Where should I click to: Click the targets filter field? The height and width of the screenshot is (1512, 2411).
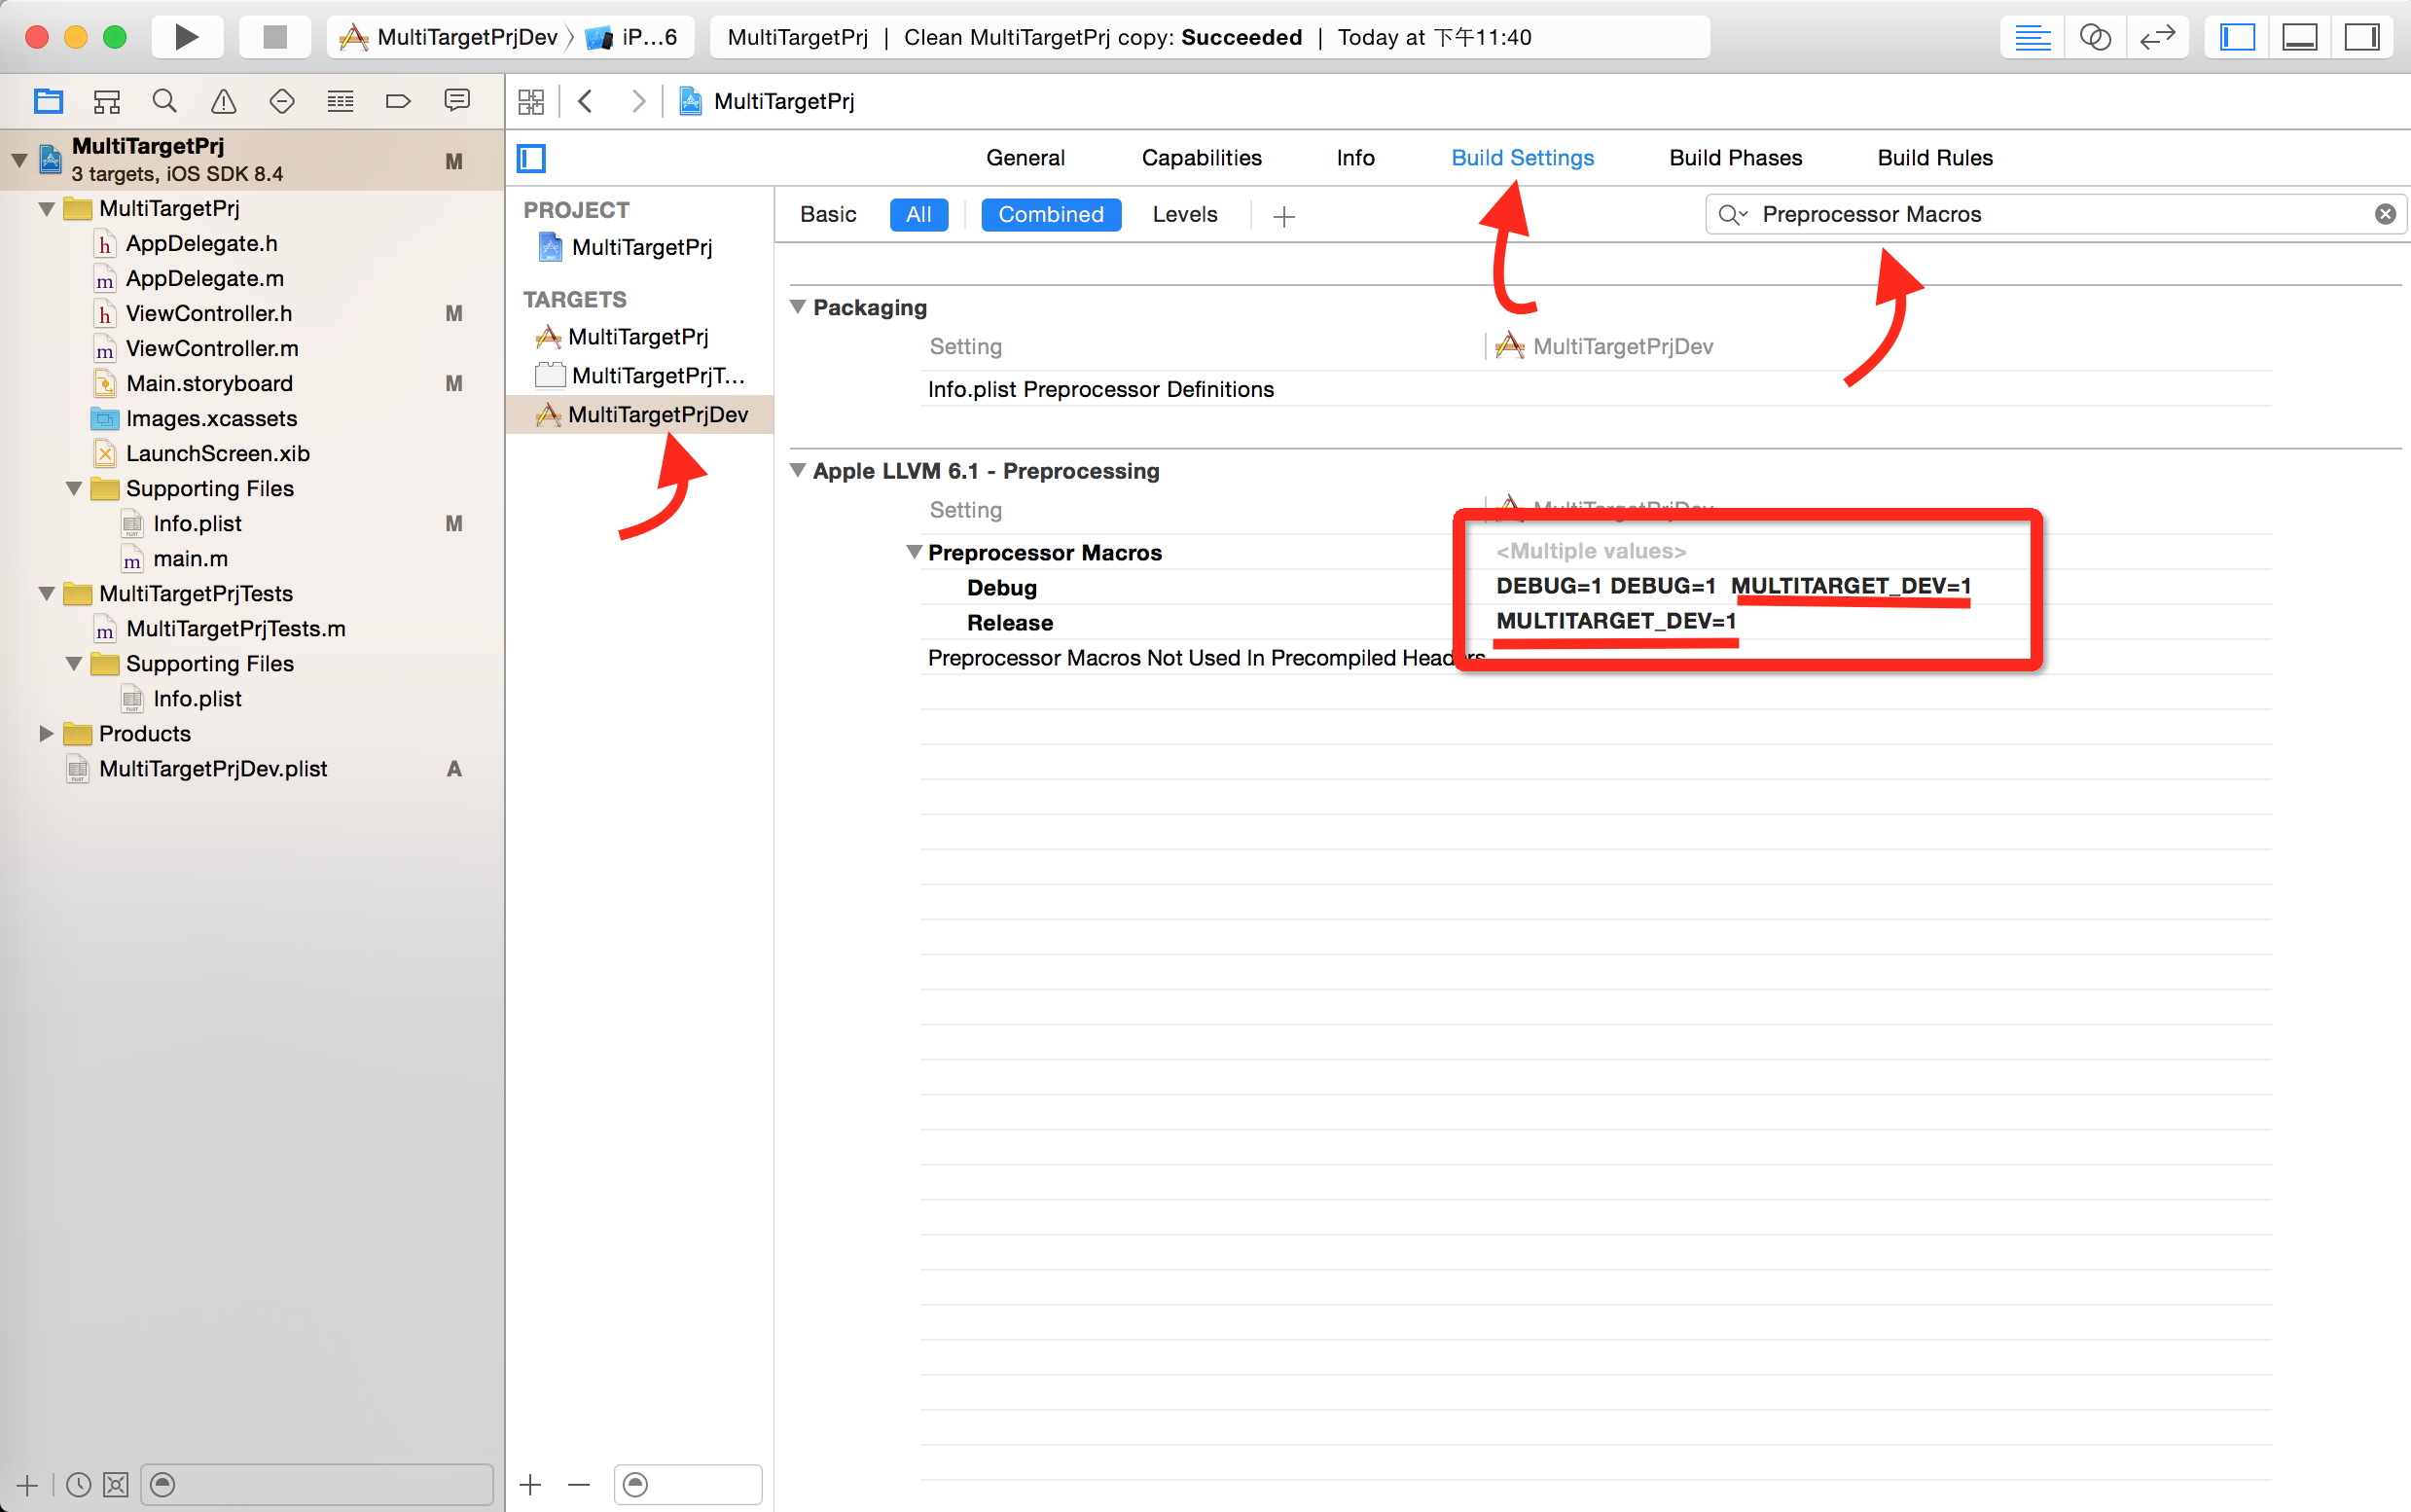(687, 1485)
